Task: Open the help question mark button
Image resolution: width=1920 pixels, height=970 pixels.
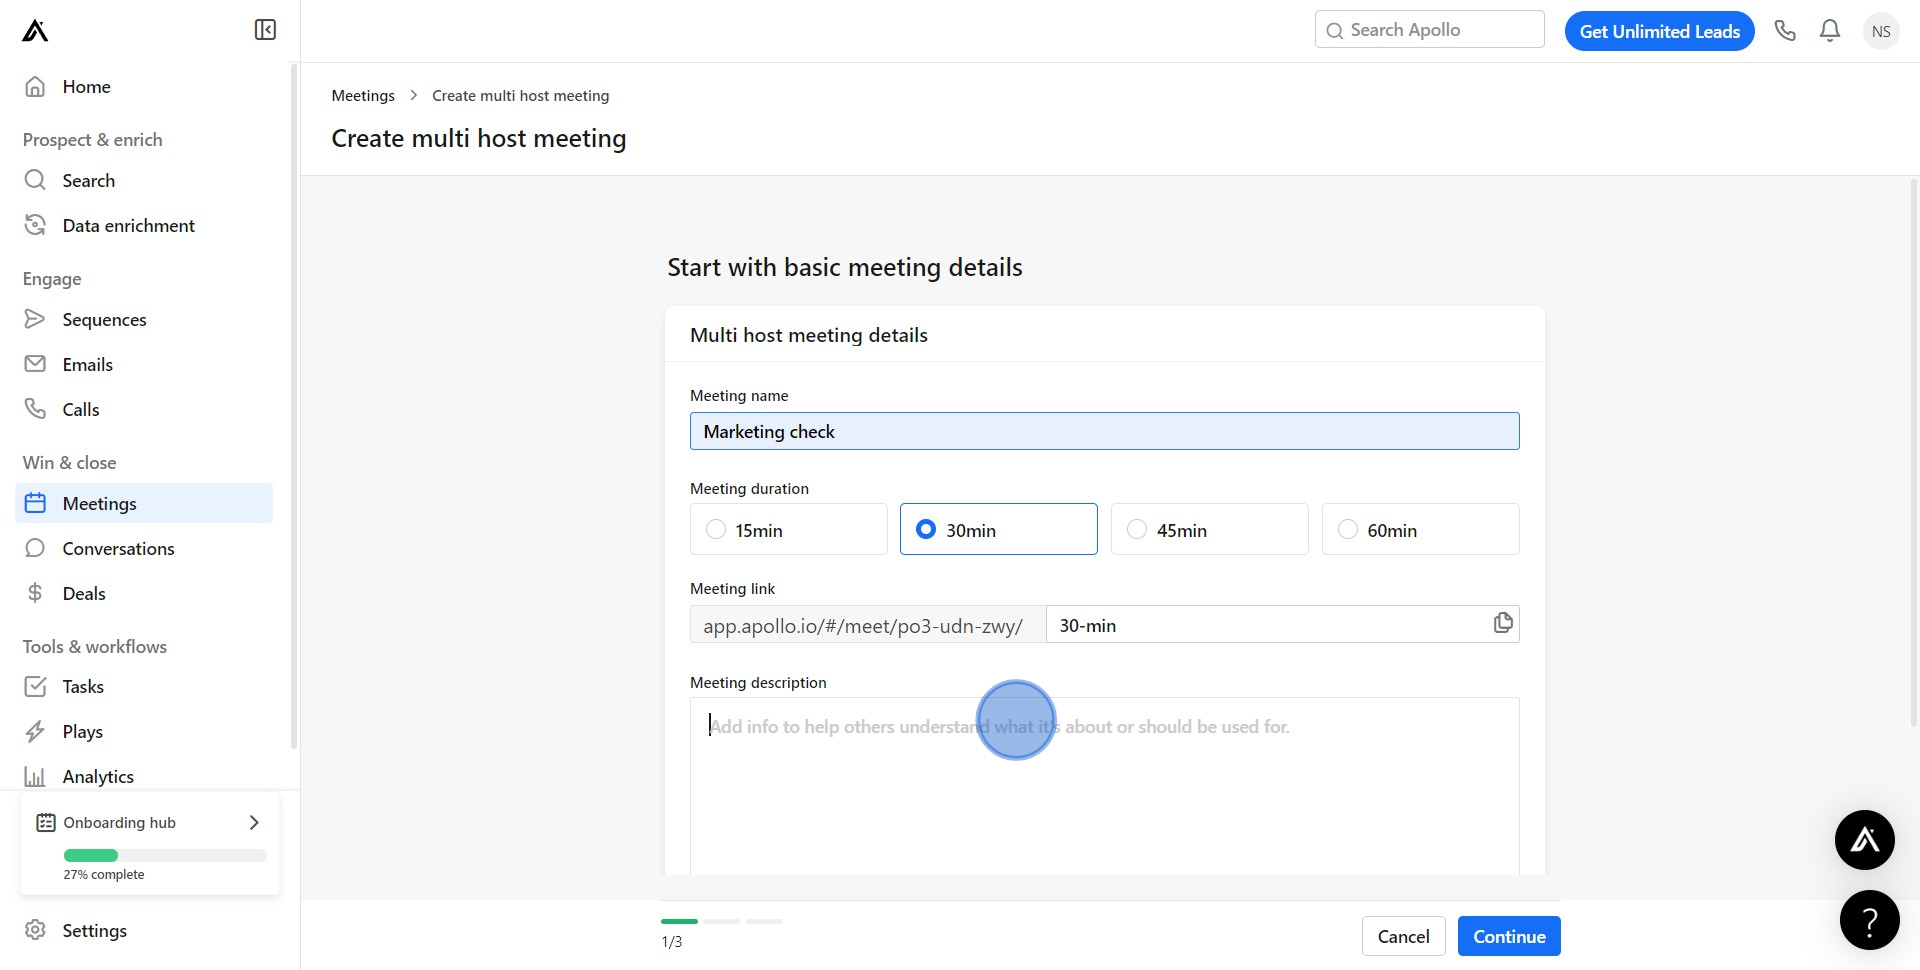Action: point(1869,920)
